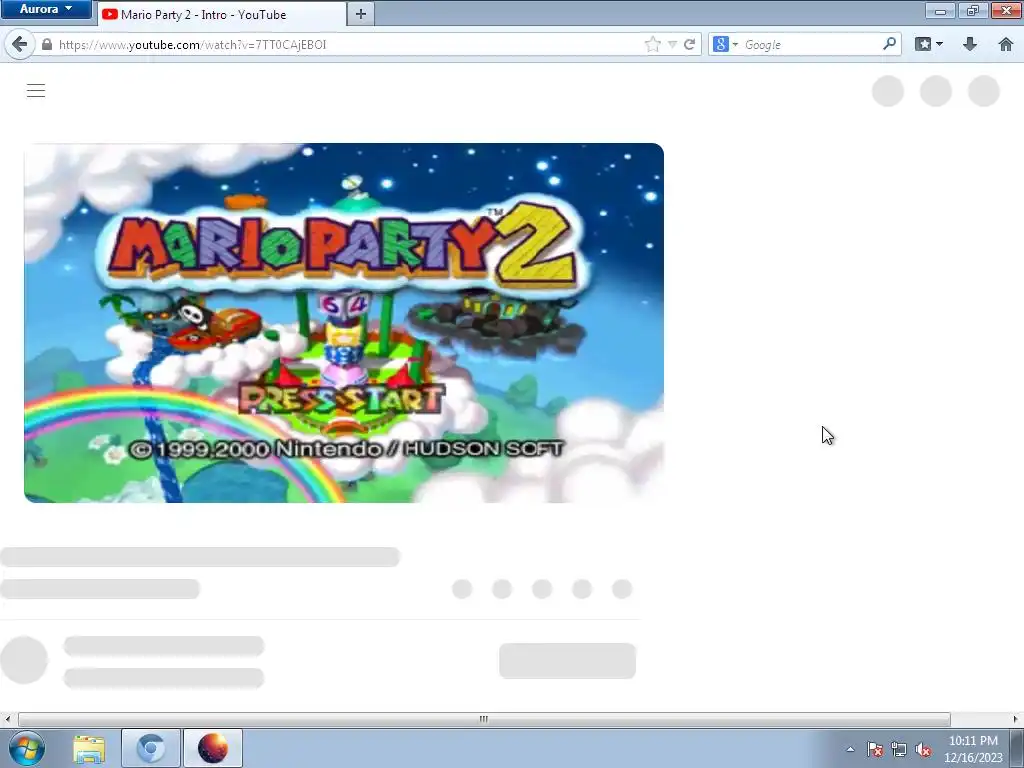Open the URL history dropdown arrow

[672, 44]
